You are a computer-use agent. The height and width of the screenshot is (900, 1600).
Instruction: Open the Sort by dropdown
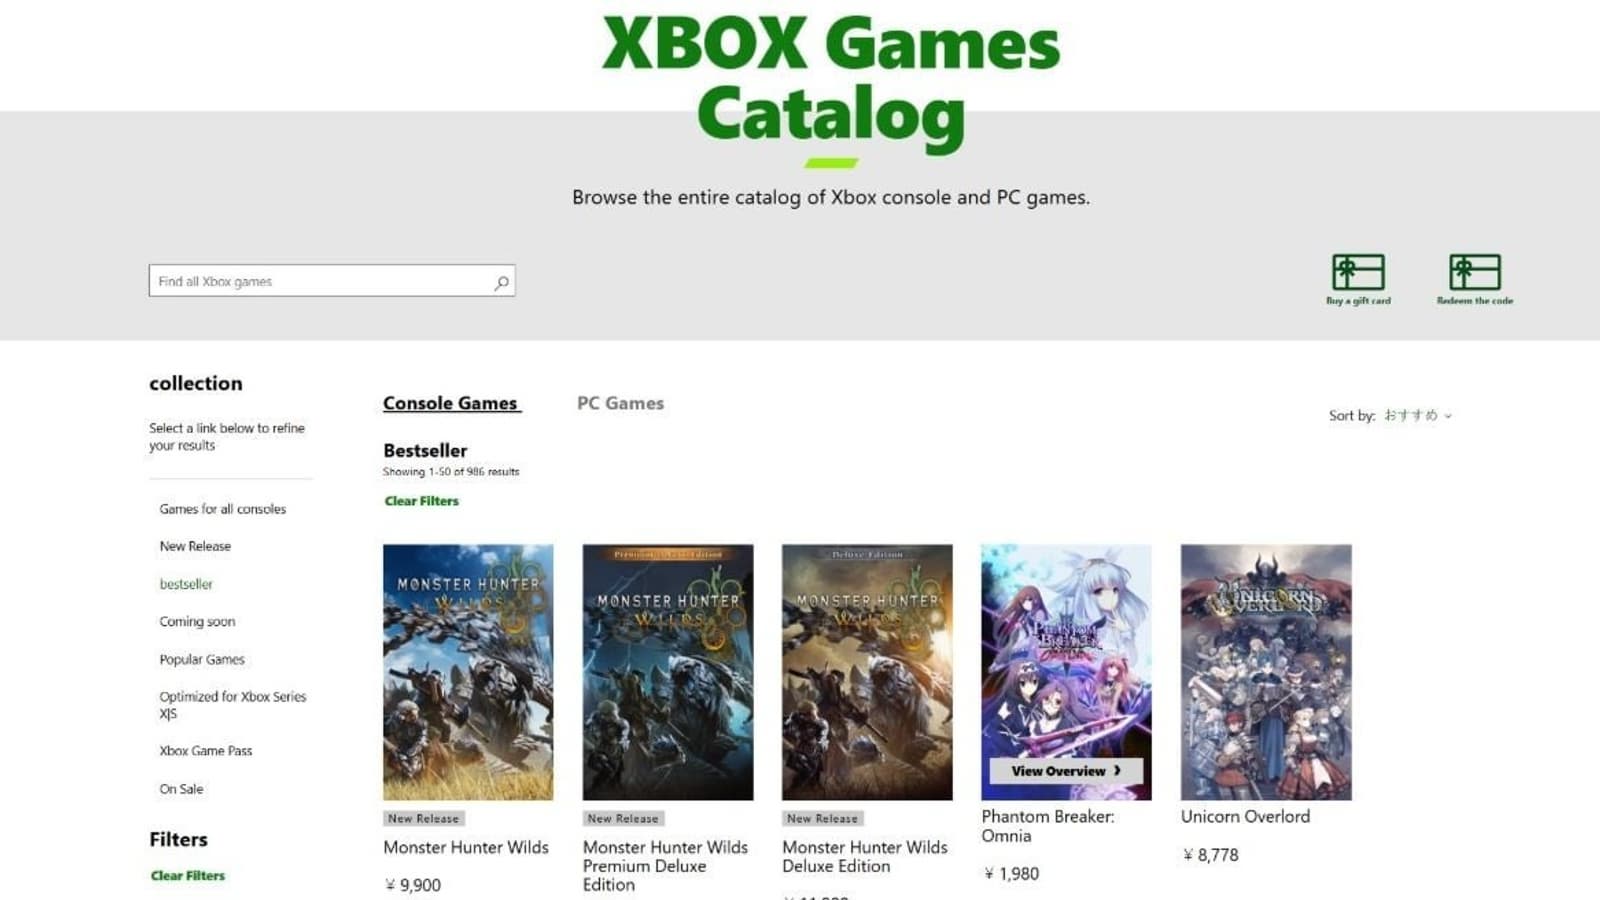[1416, 416]
